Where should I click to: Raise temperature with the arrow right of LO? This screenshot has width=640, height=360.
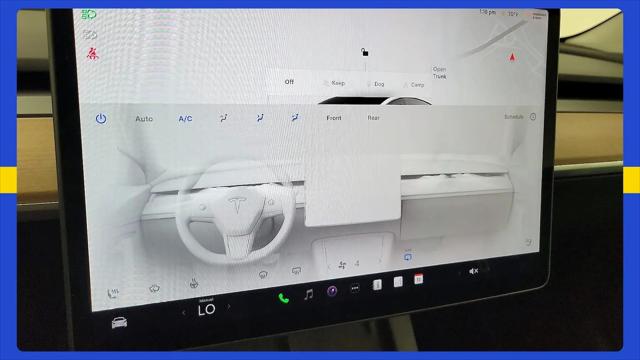pyautogui.click(x=229, y=306)
